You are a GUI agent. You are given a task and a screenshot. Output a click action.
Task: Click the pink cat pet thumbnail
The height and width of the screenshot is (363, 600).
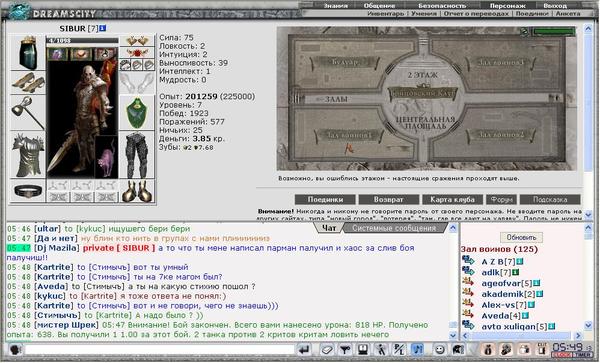[x=106, y=157]
